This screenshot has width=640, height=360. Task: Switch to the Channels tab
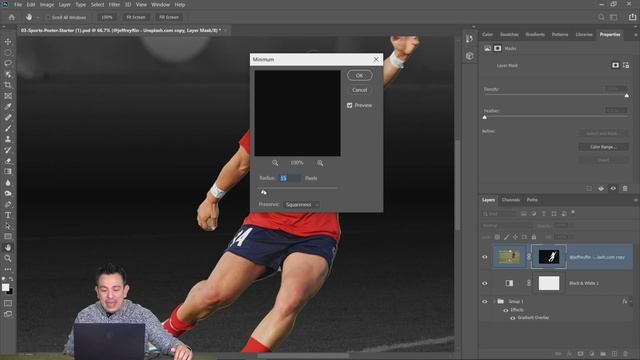pos(511,200)
